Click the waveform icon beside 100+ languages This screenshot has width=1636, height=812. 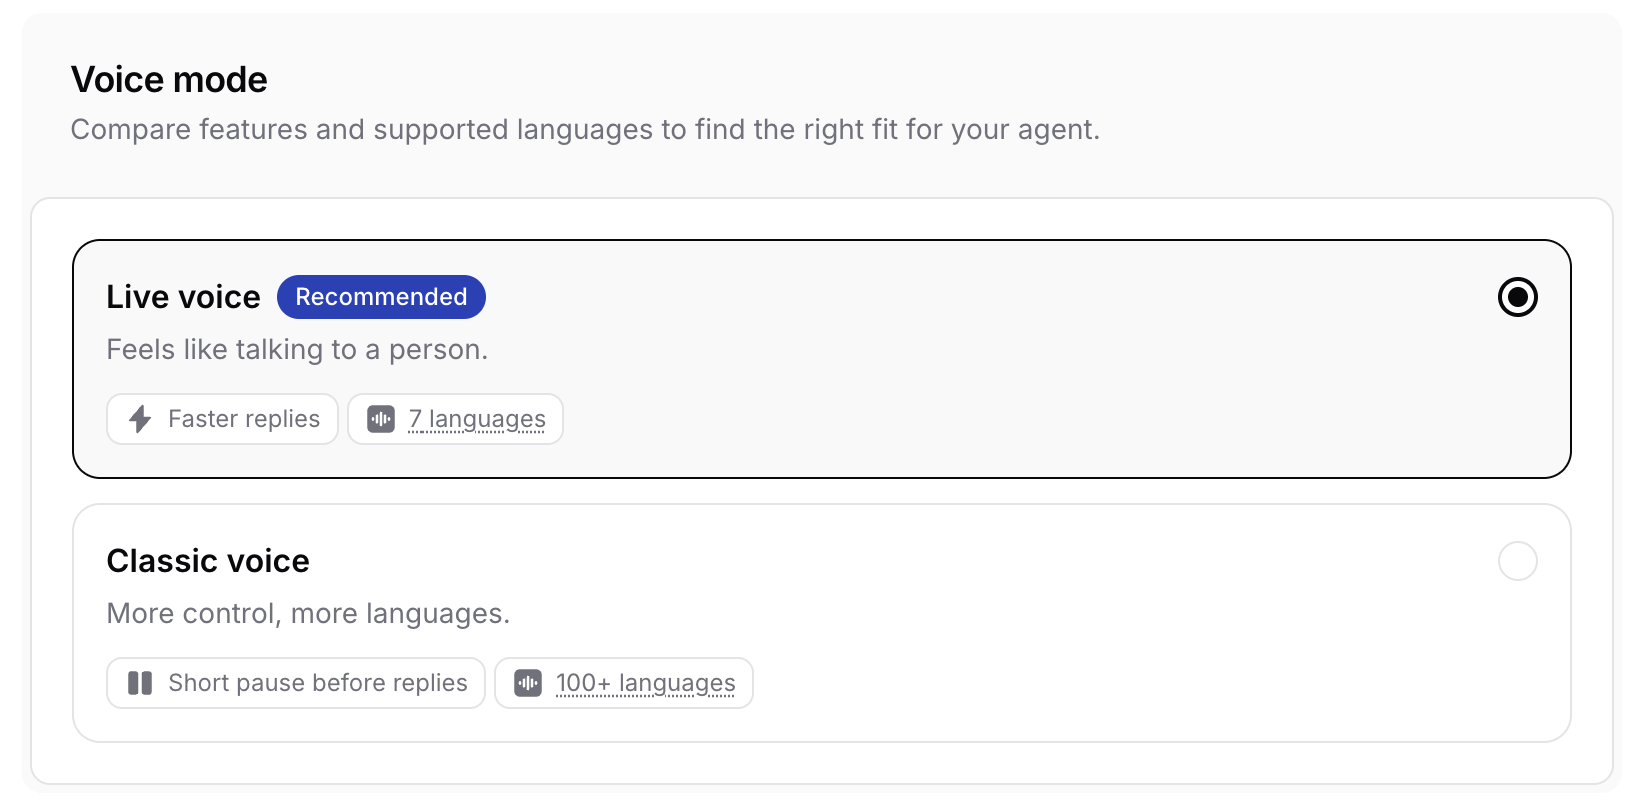coord(528,683)
